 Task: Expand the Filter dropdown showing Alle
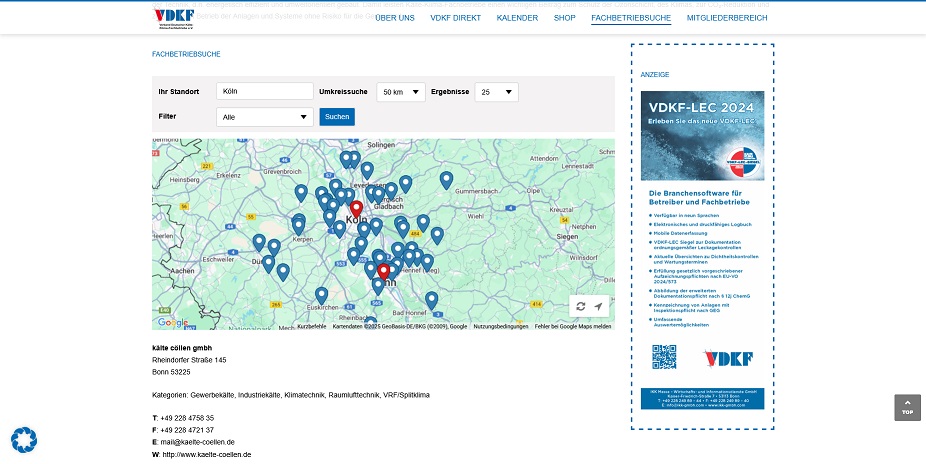pyautogui.click(x=264, y=117)
